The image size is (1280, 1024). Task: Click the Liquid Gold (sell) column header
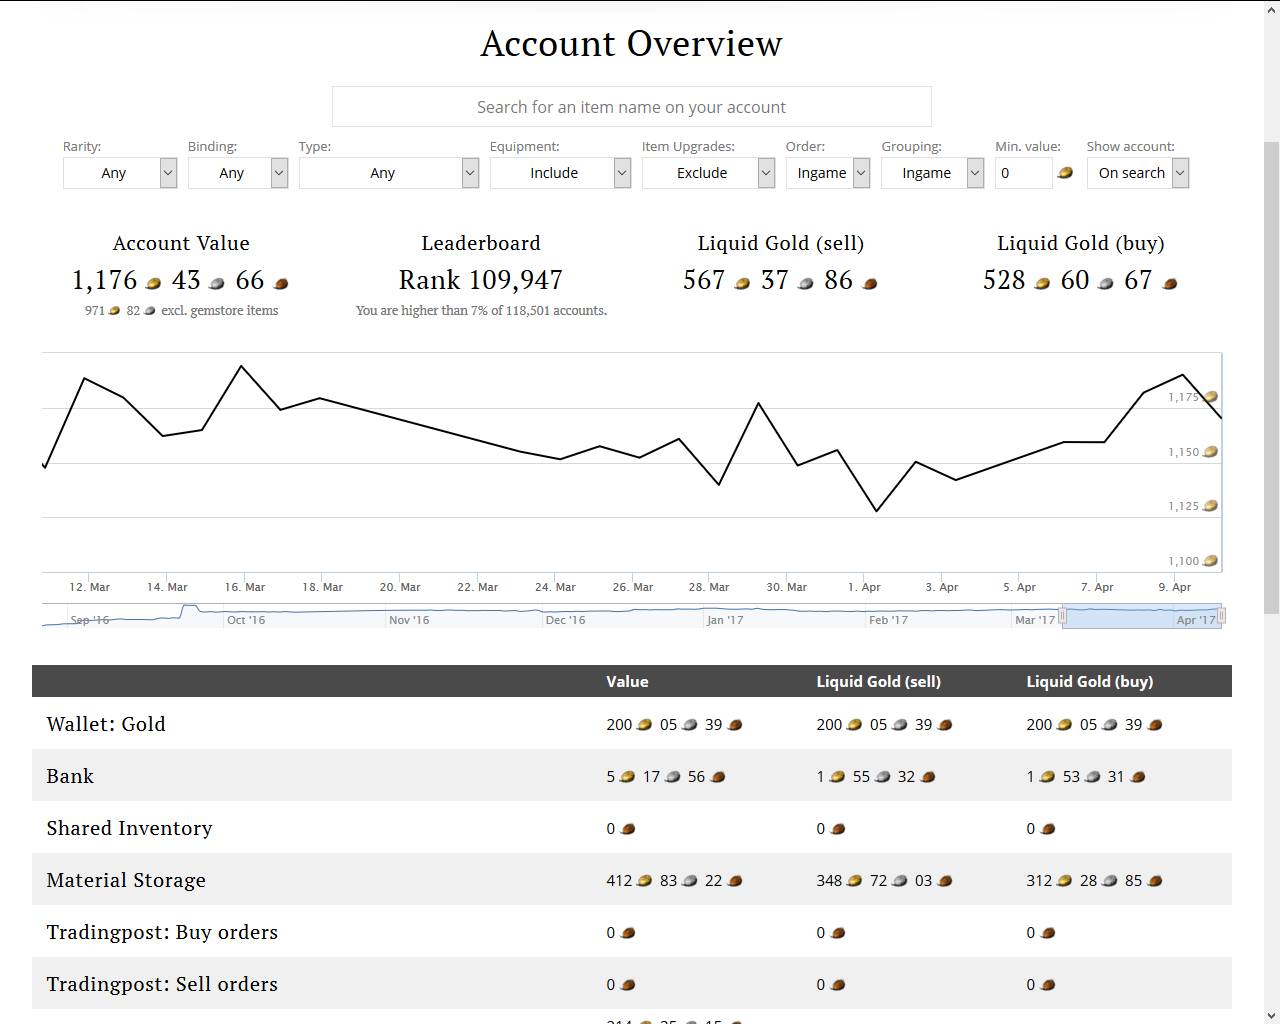[x=878, y=681]
